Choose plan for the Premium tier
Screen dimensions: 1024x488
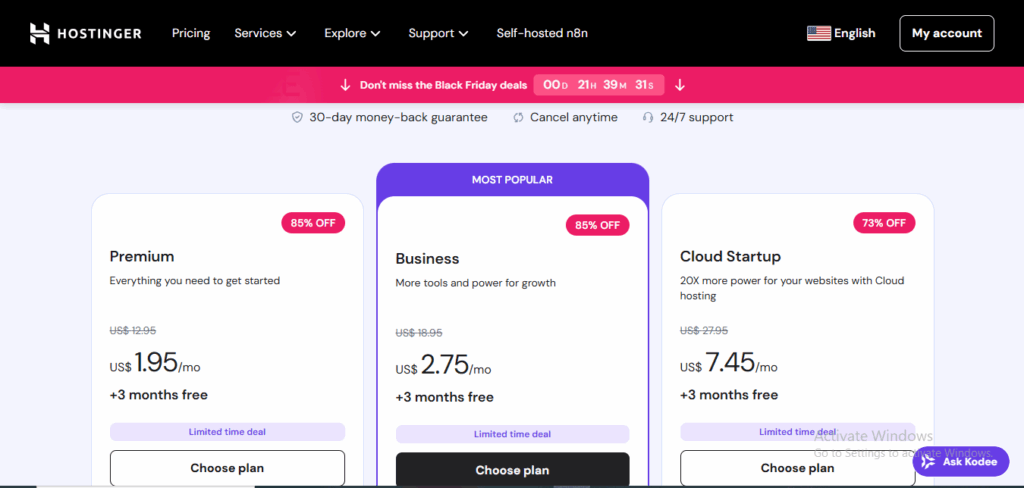227,468
